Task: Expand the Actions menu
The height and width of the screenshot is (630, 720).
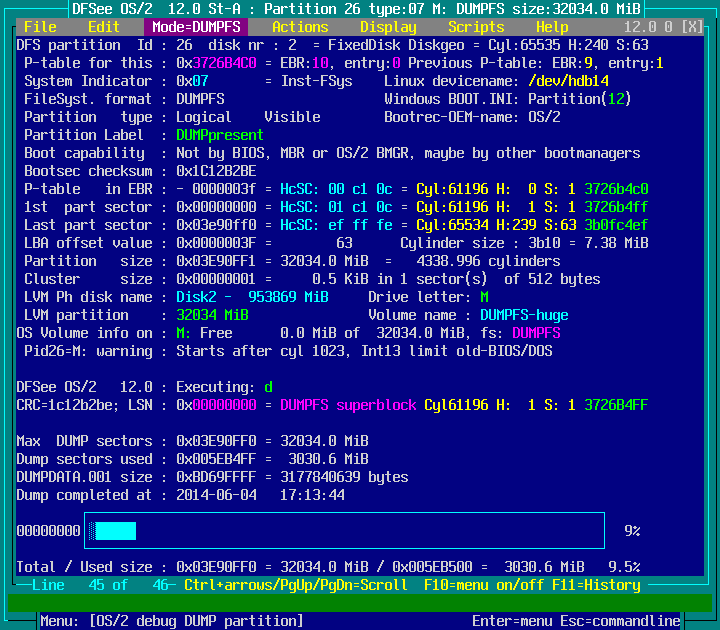Action: (x=300, y=27)
